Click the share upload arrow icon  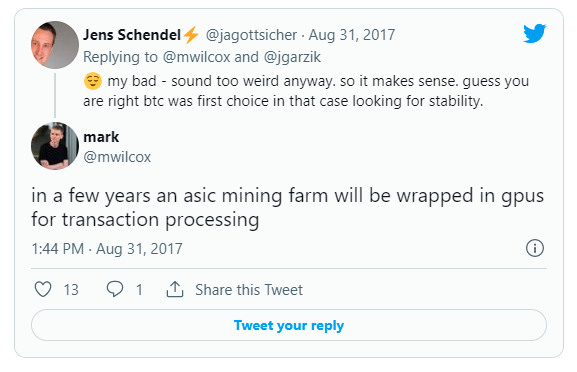click(175, 289)
